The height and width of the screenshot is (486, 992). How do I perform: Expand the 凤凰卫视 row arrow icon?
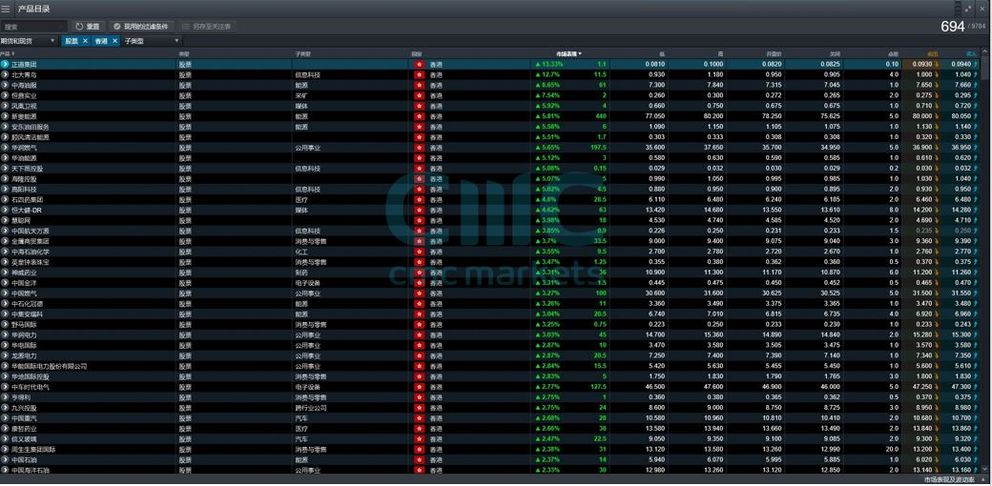click(5, 106)
